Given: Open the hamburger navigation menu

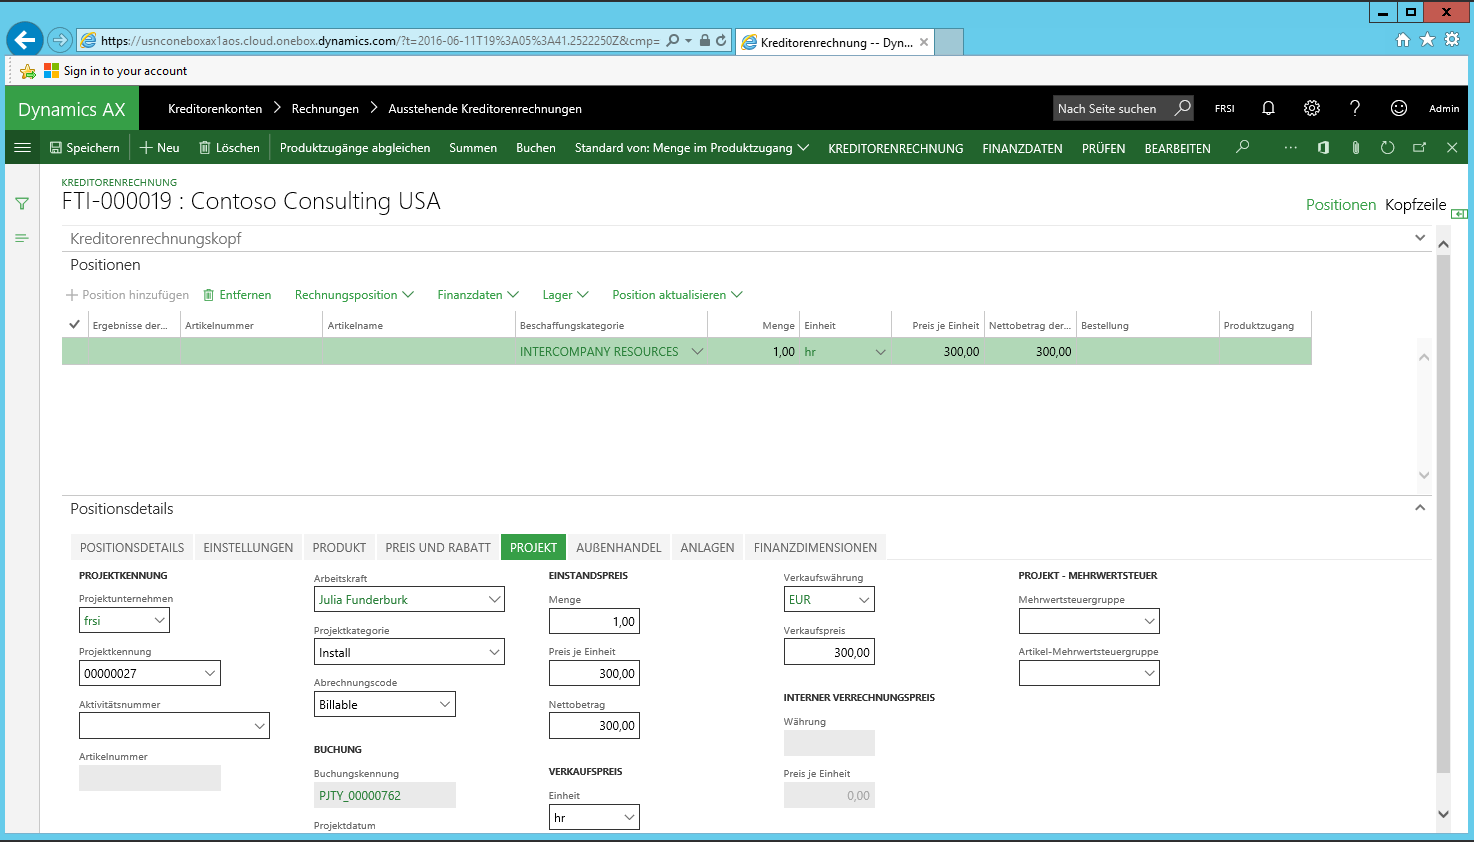Looking at the screenshot, I should coord(22,148).
